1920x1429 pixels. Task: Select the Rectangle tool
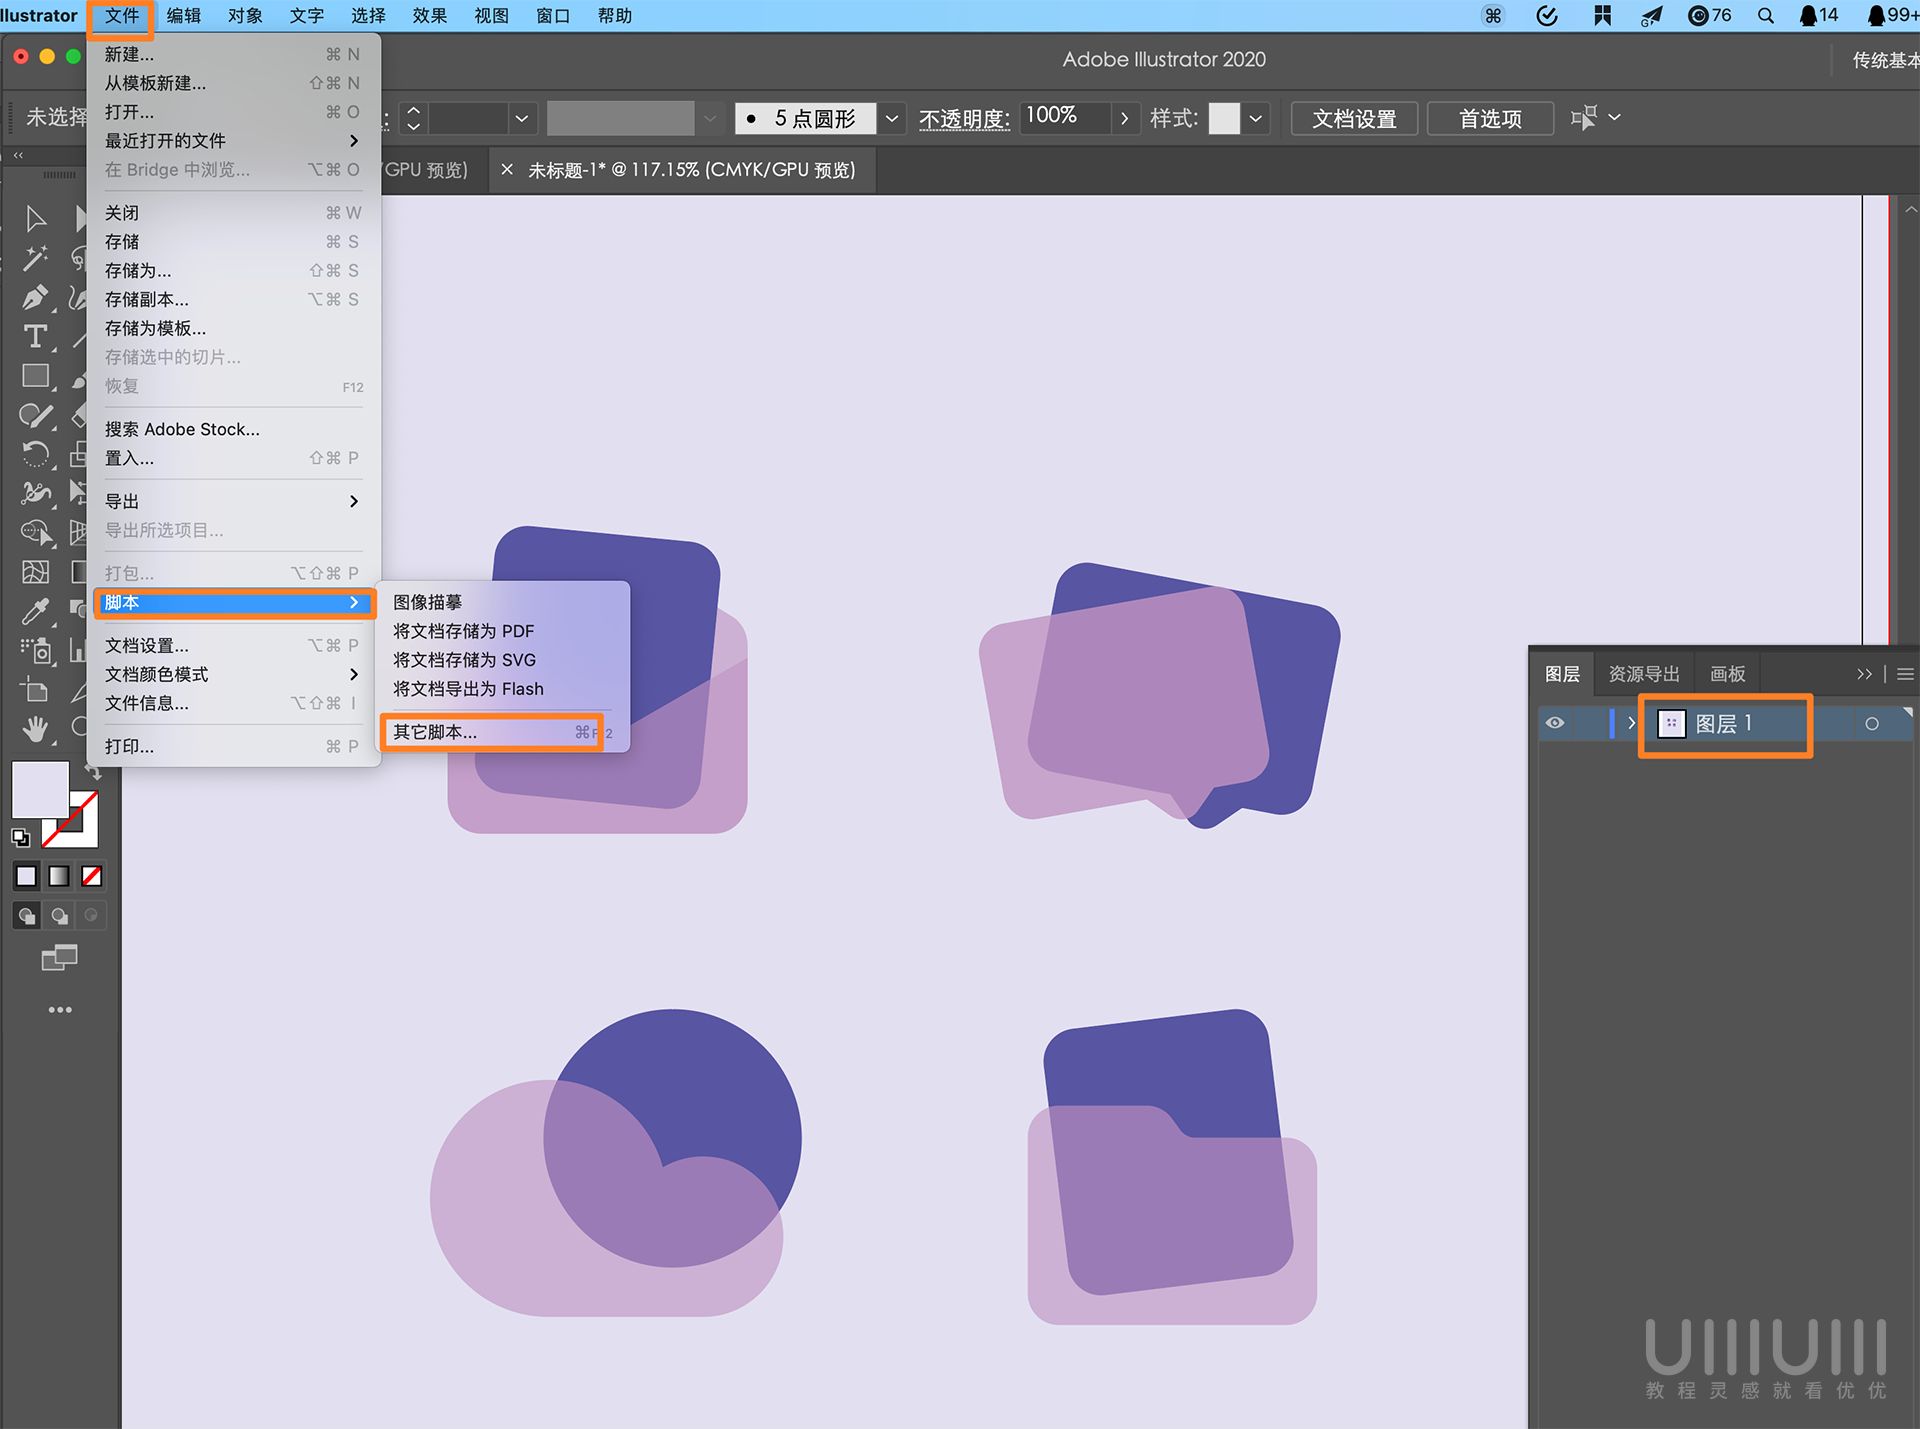tap(36, 375)
